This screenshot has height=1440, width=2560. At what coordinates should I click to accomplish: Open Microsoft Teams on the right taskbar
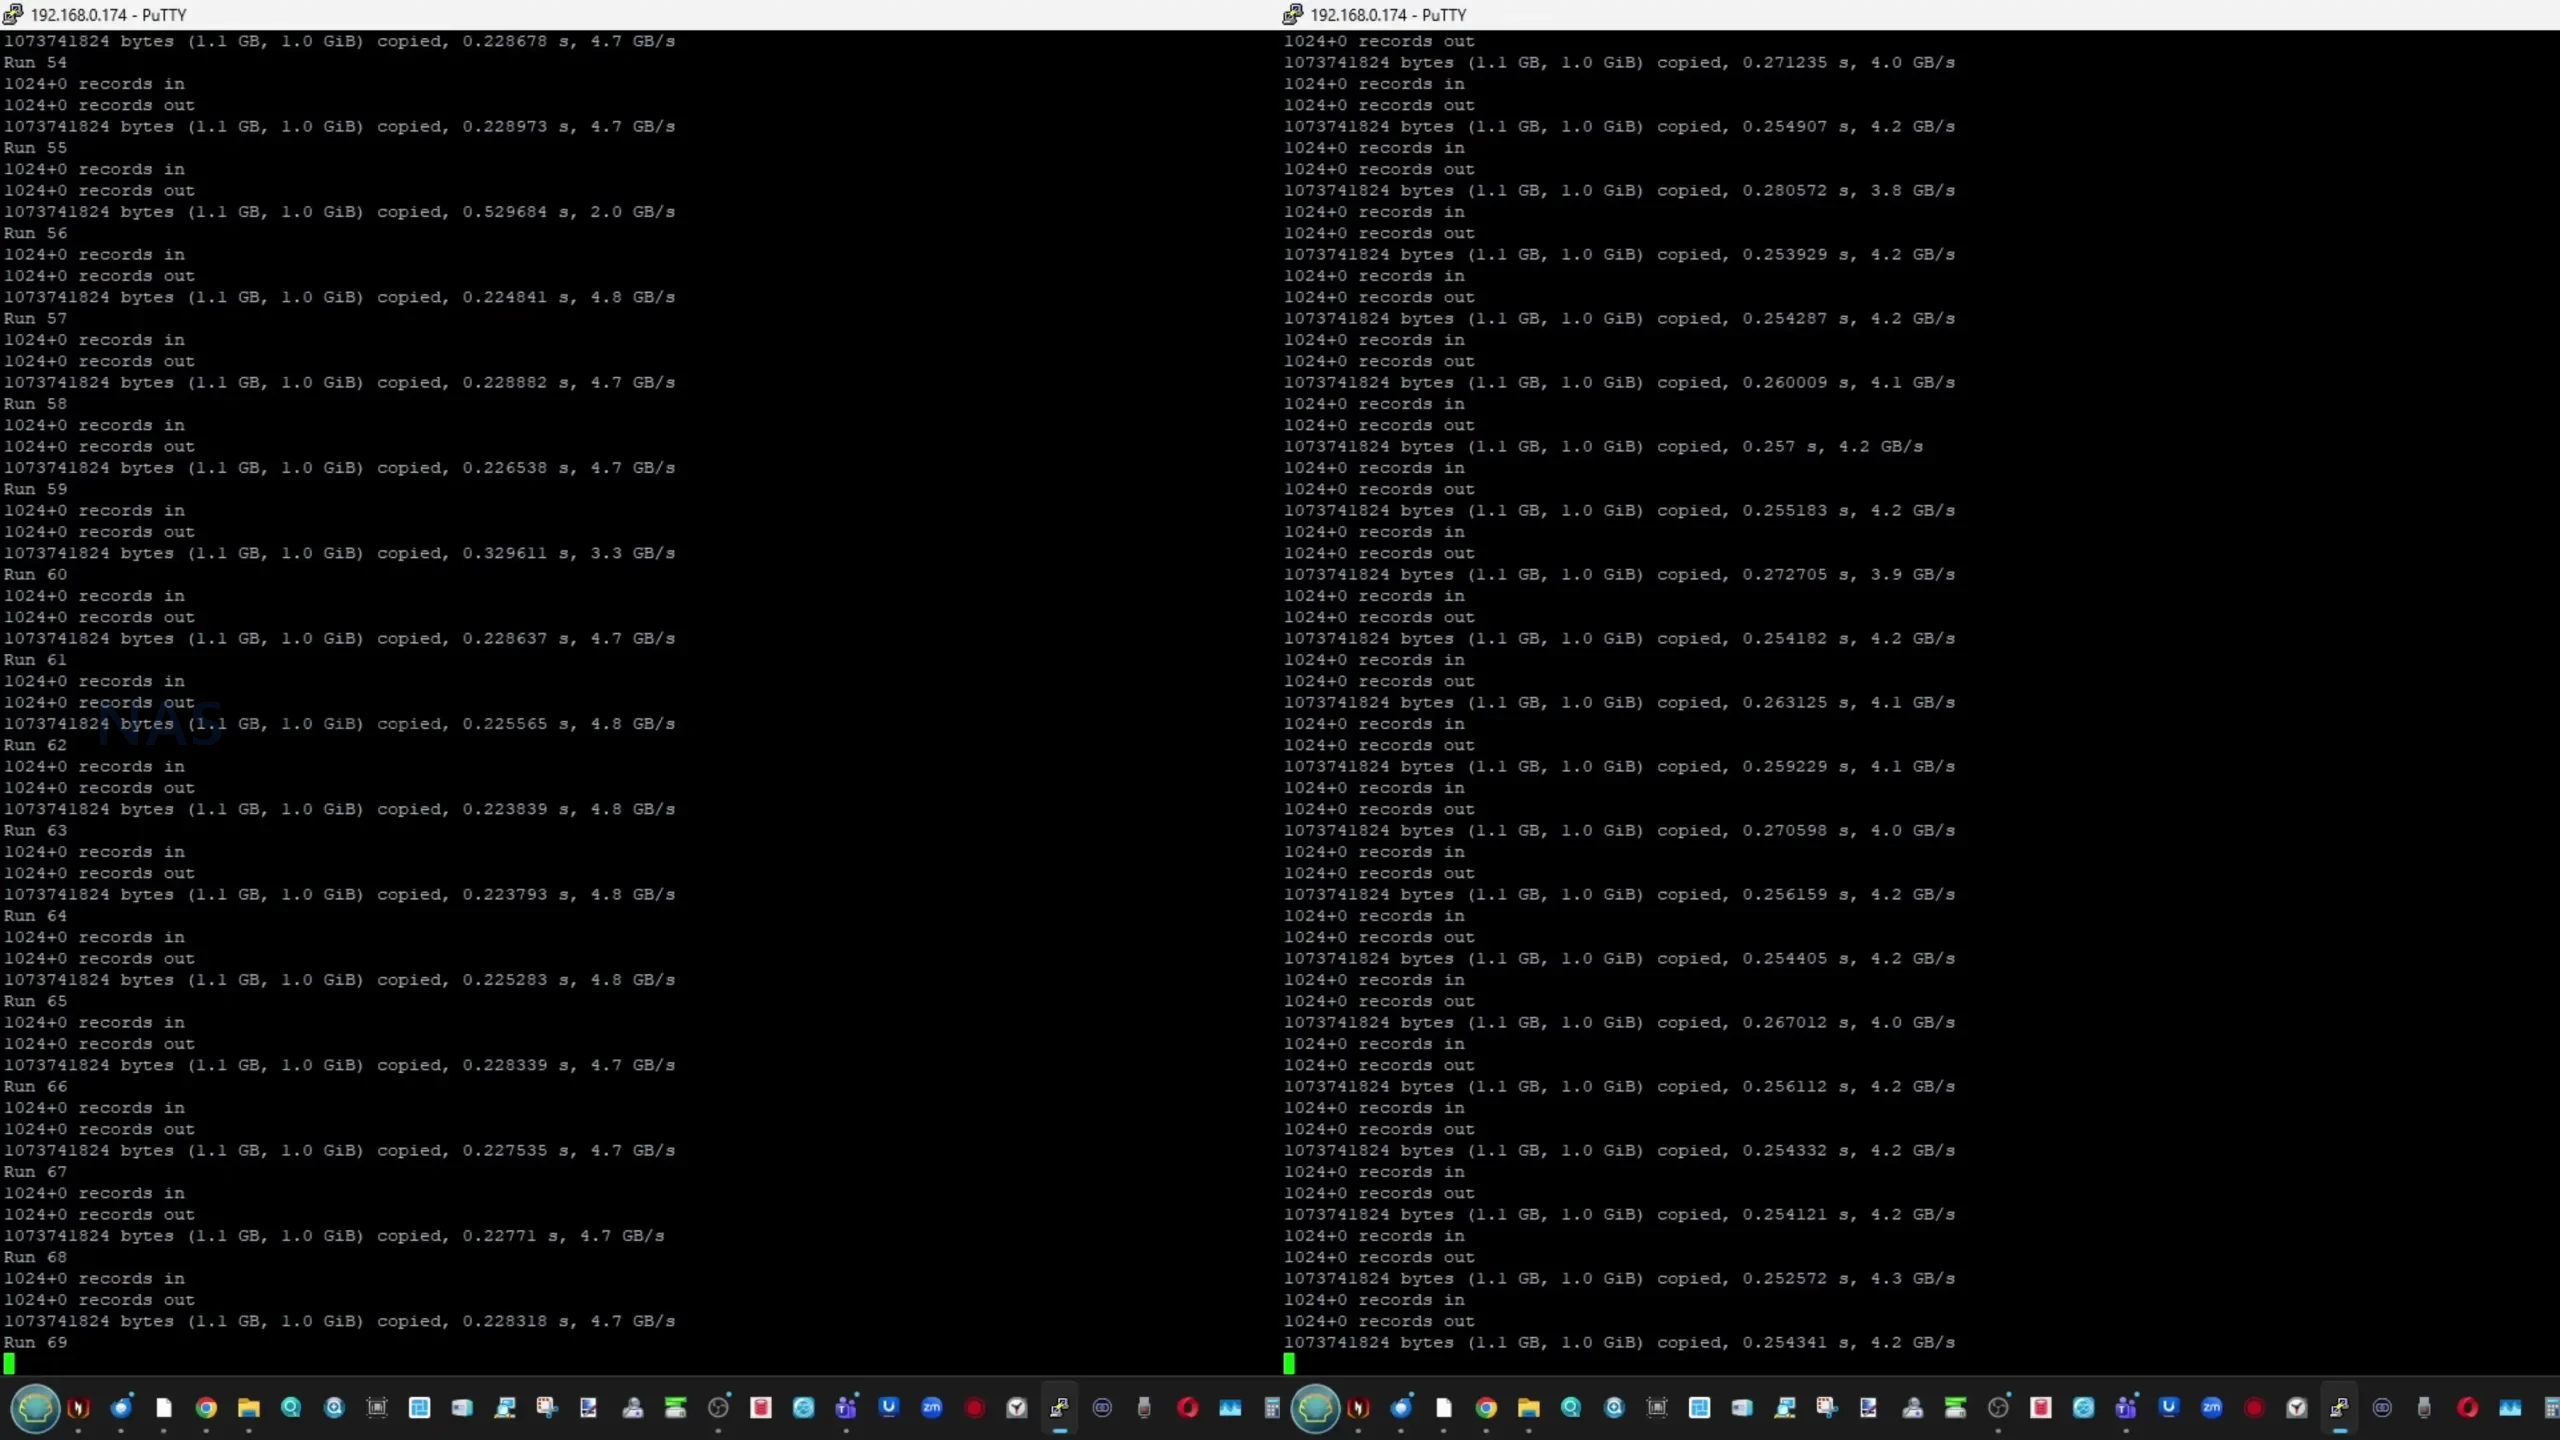(x=2126, y=1408)
